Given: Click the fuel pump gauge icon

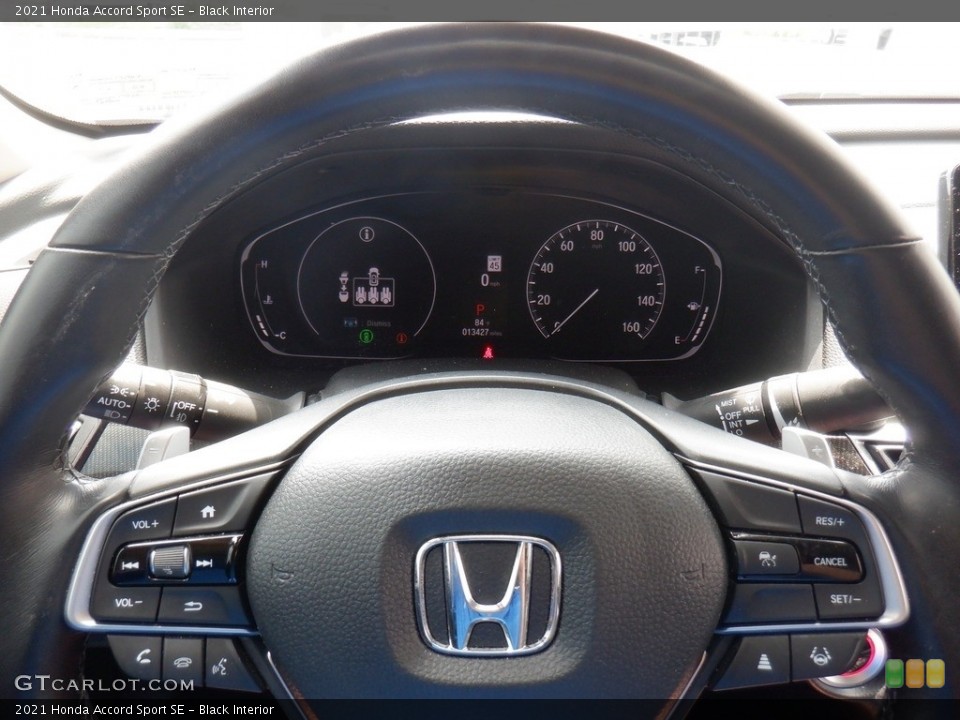Looking at the screenshot, I should click(693, 306).
